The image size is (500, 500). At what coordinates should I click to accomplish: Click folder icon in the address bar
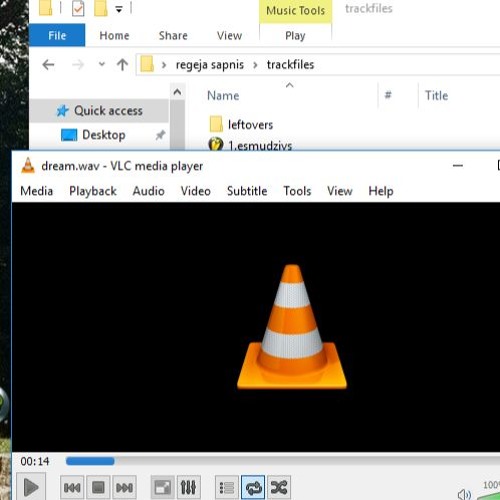tap(147, 64)
